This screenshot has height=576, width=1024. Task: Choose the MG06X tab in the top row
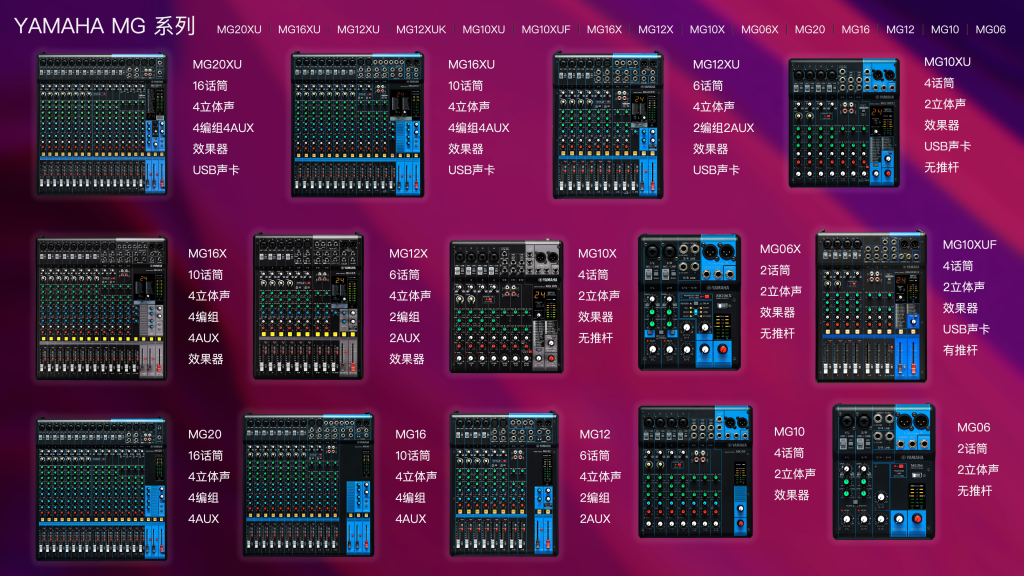tap(760, 30)
